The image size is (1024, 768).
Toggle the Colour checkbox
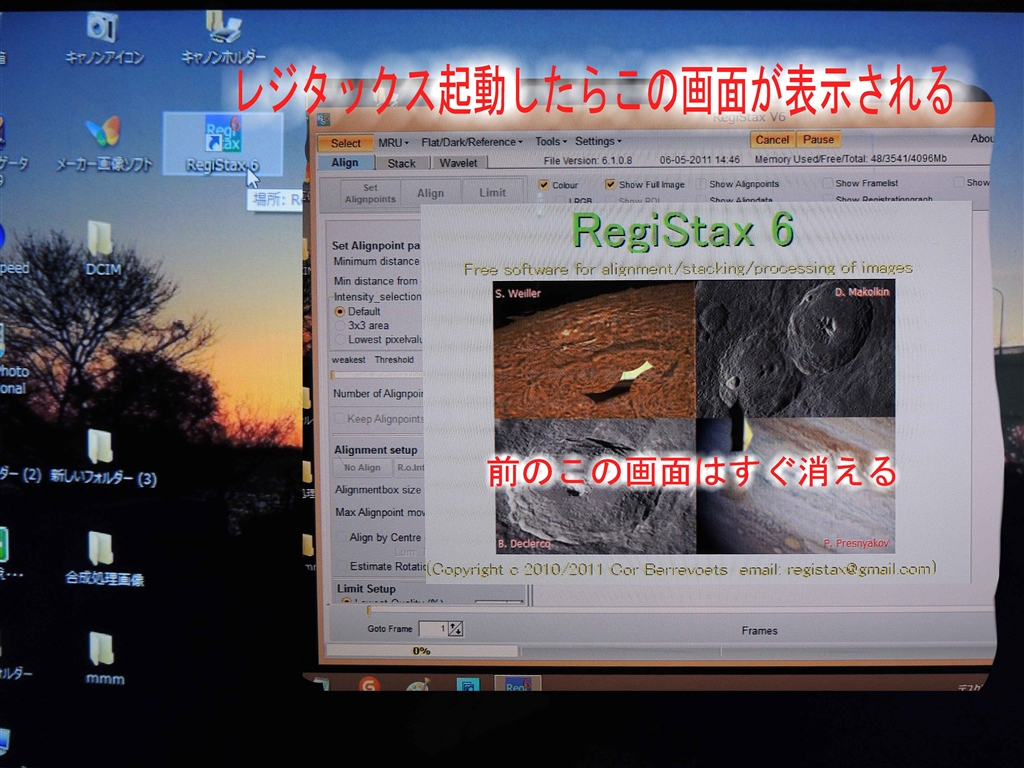point(543,185)
